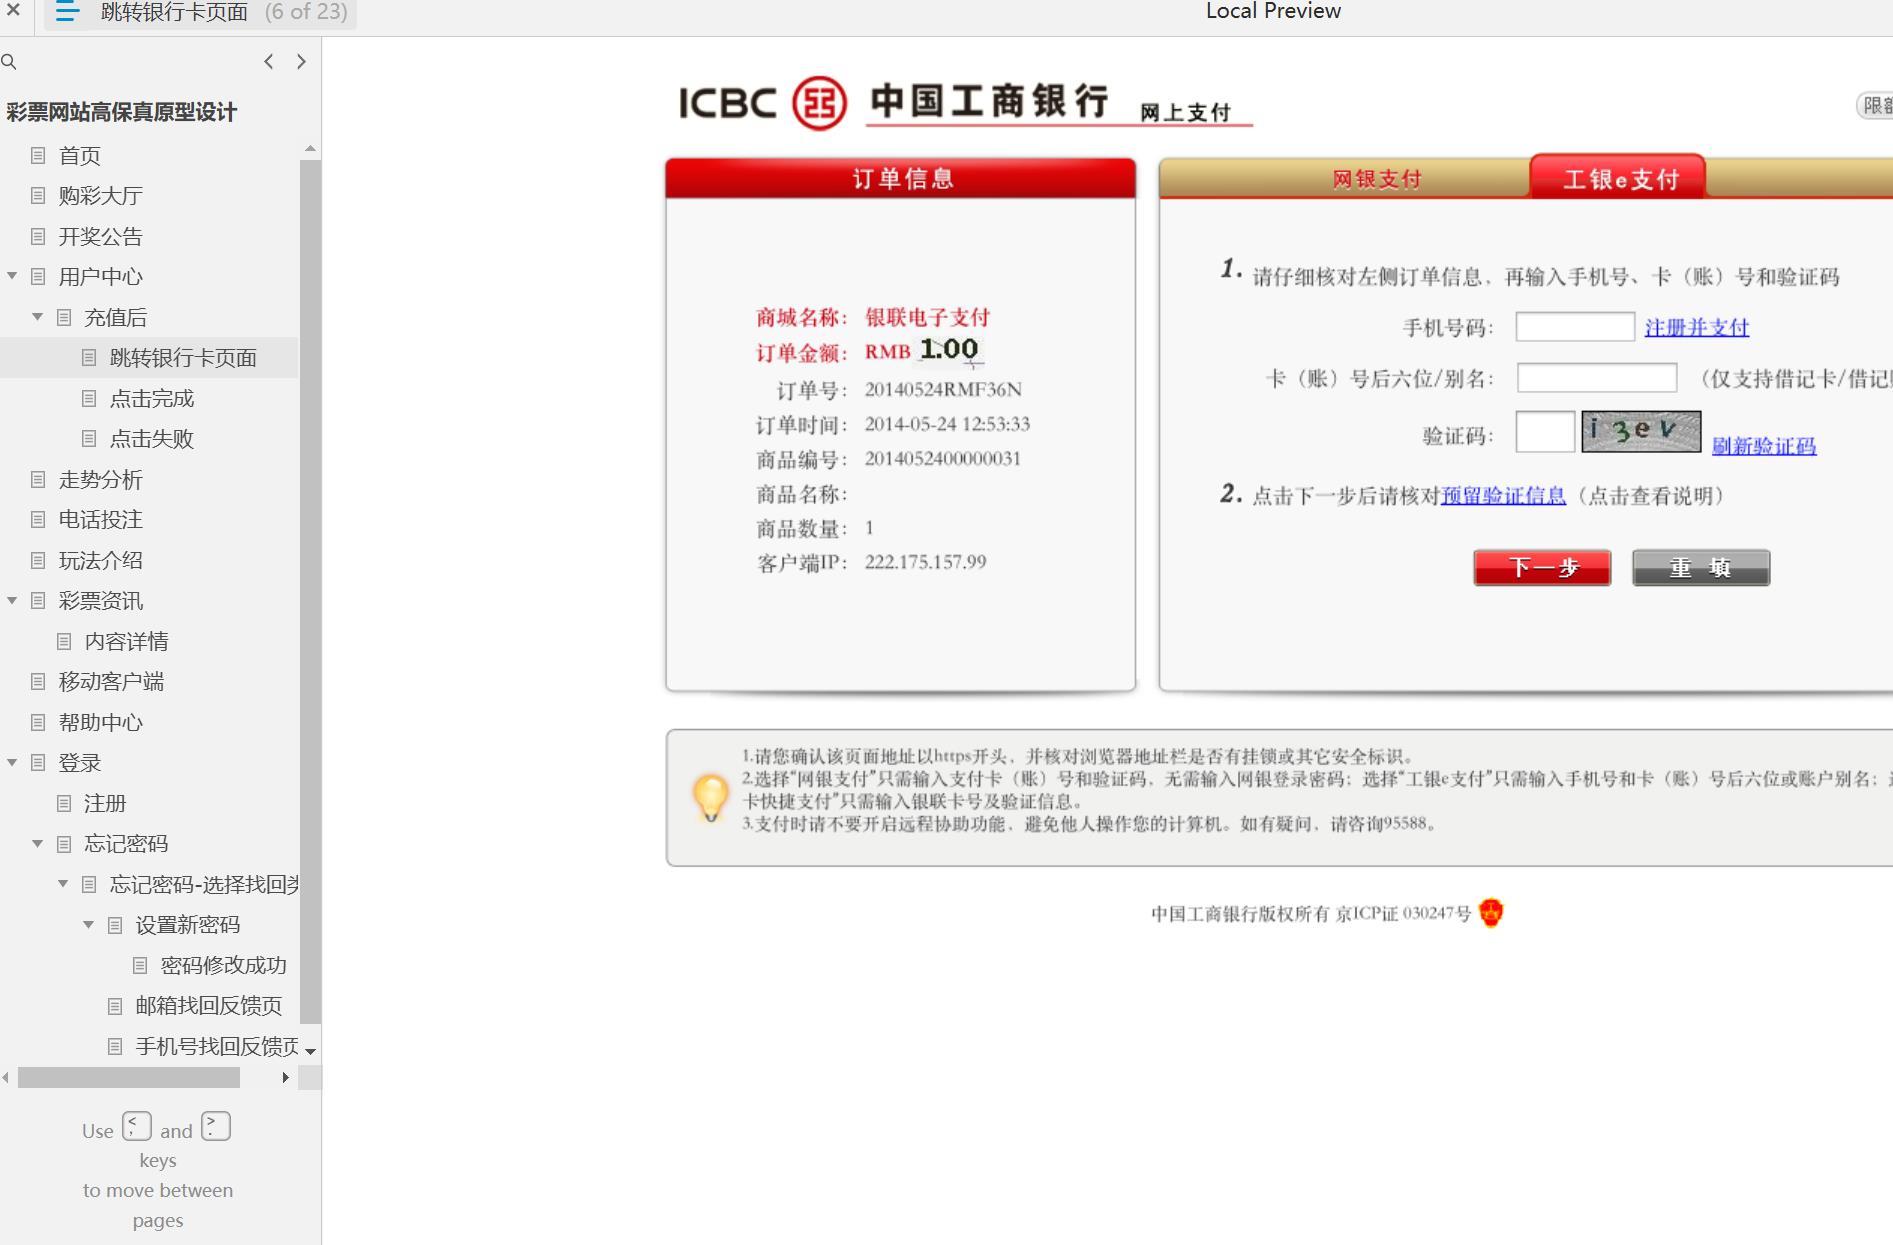Go to previous page with left chevron
Image resolution: width=1893 pixels, height=1245 pixels.
[269, 62]
